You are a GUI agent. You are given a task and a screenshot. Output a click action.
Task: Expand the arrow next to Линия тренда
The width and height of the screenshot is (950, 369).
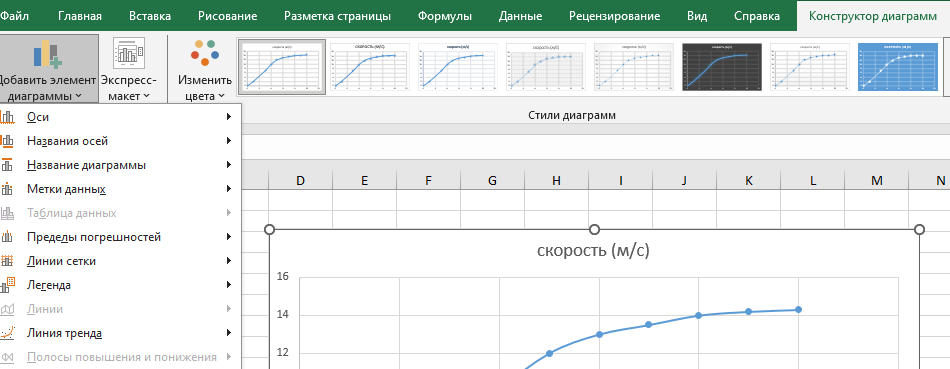click(x=229, y=333)
